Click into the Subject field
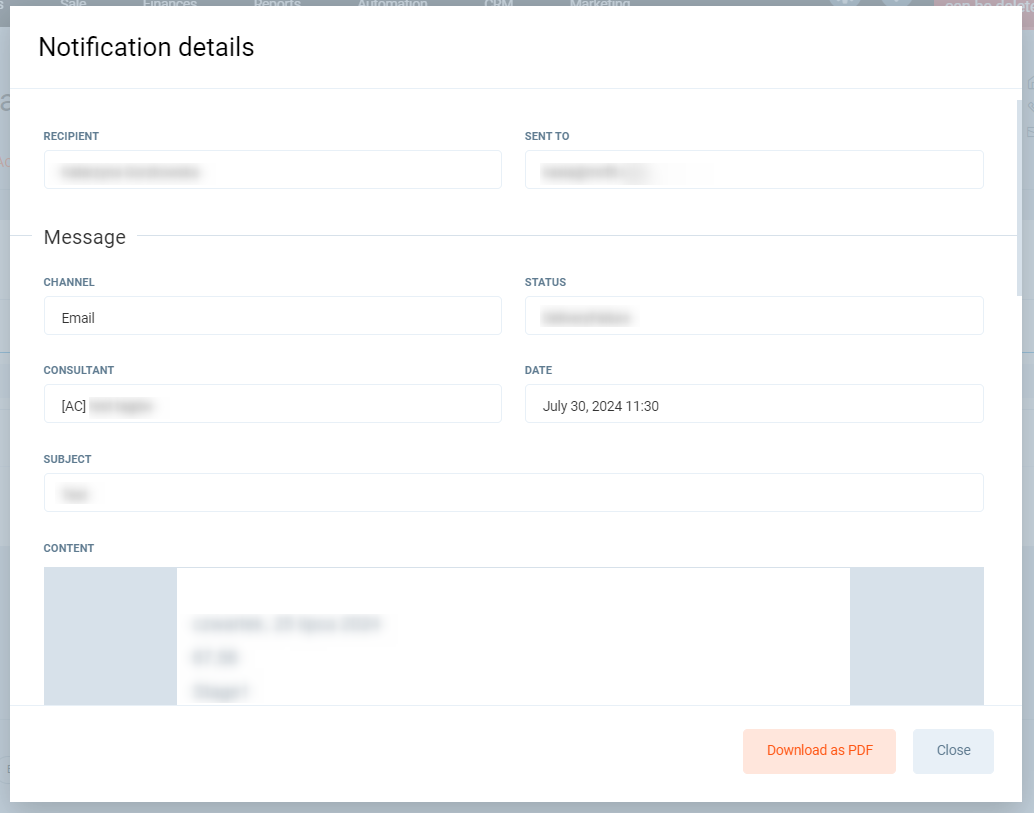The width and height of the screenshot is (1034, 813). pos(513,493)
